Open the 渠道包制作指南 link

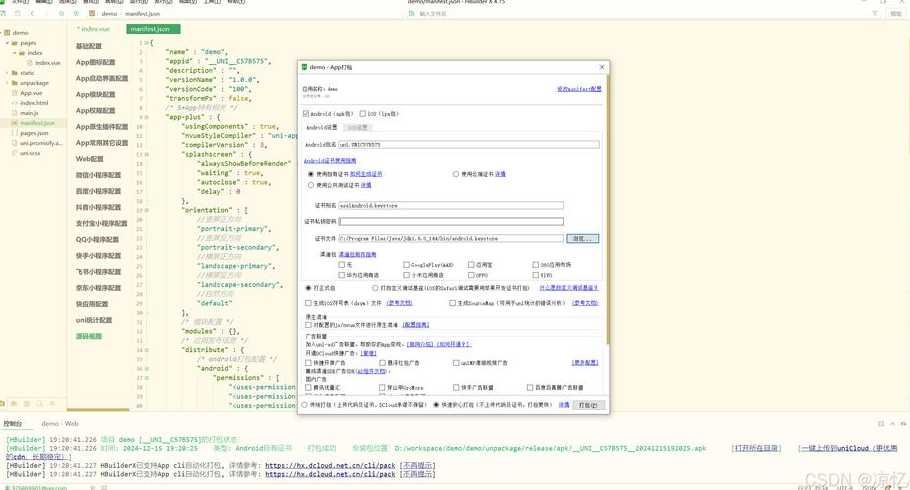click(357, 254)
